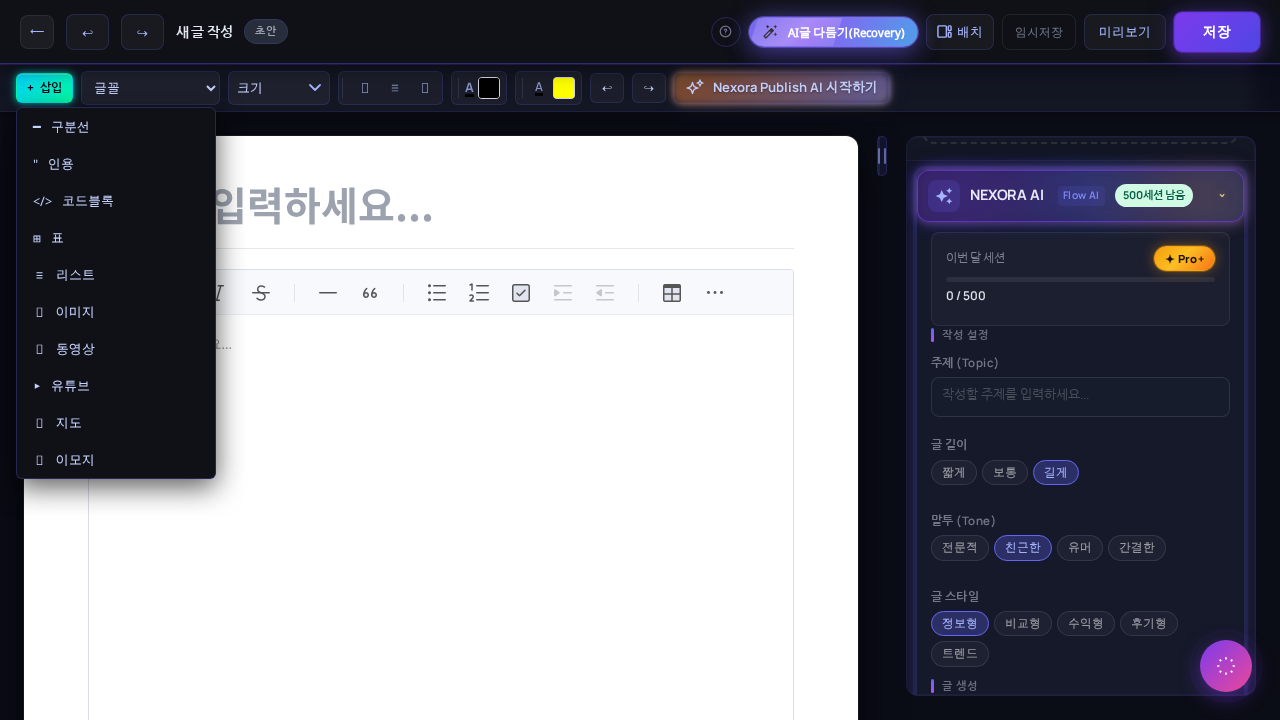1280x720 pixels.
Task: Insert 코드블록 from menu
Action: 116,201
